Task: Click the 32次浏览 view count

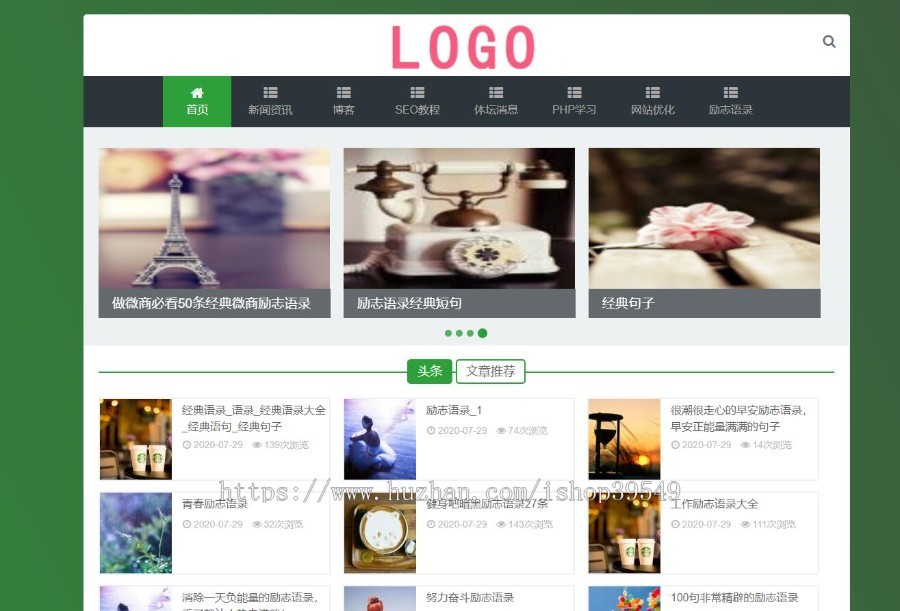Action: coord(278,524)
